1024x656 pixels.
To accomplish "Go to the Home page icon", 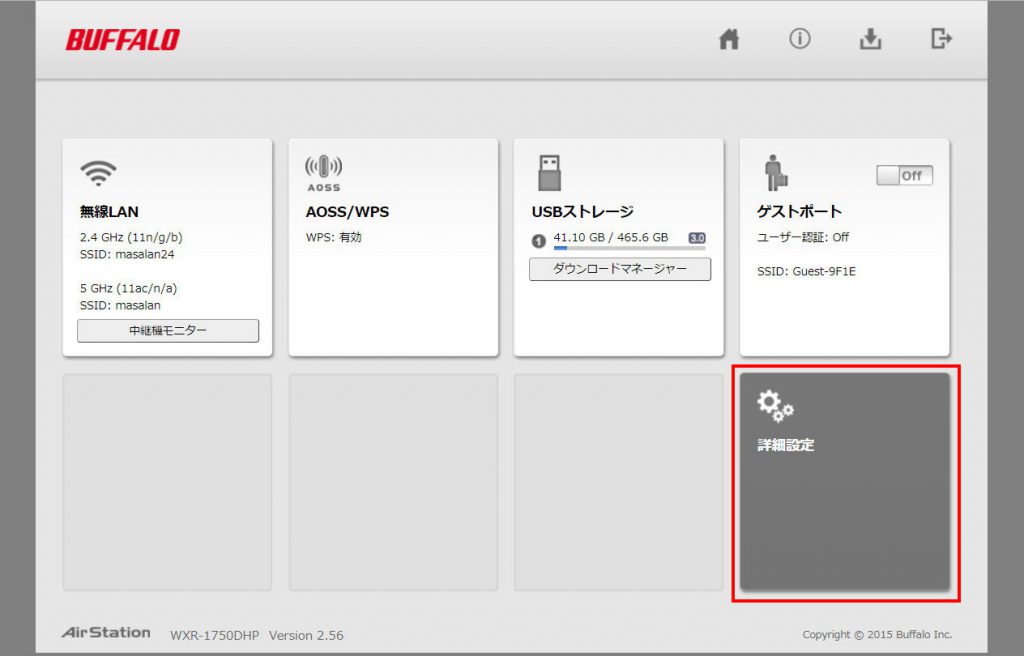I will pos(730,39).
